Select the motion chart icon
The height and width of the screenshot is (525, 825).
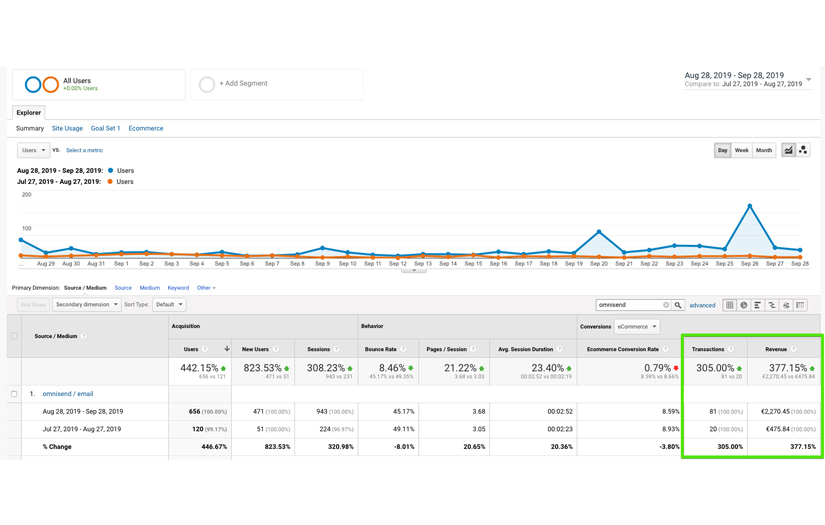coord(803,150)
